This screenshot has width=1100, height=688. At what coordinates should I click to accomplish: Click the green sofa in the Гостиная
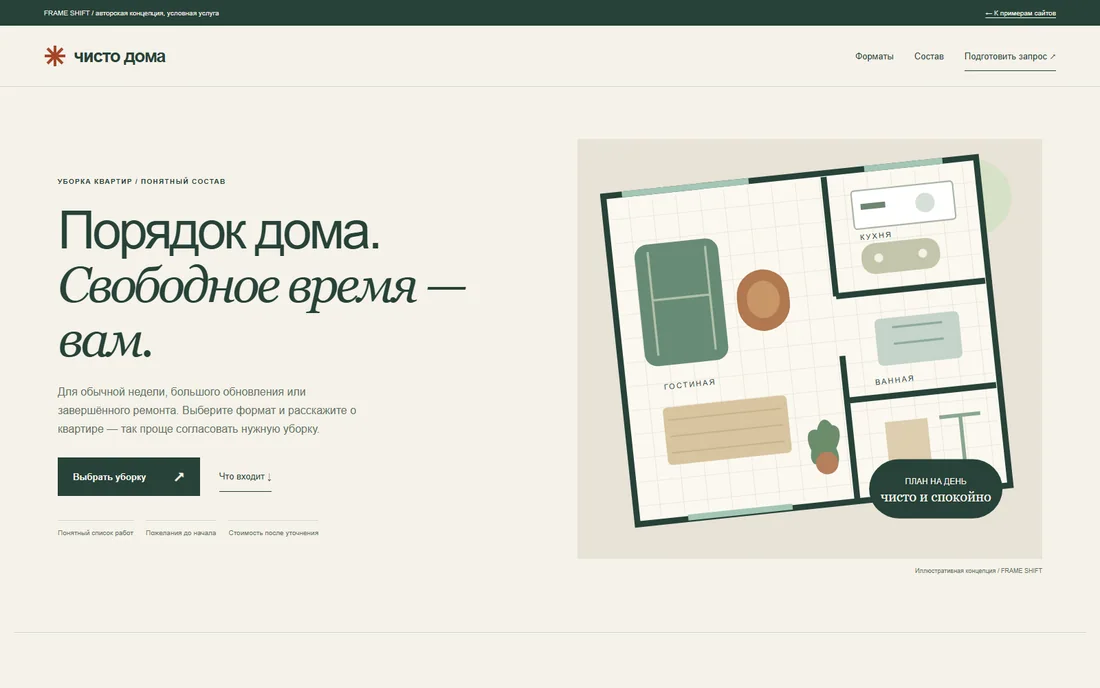680,302
